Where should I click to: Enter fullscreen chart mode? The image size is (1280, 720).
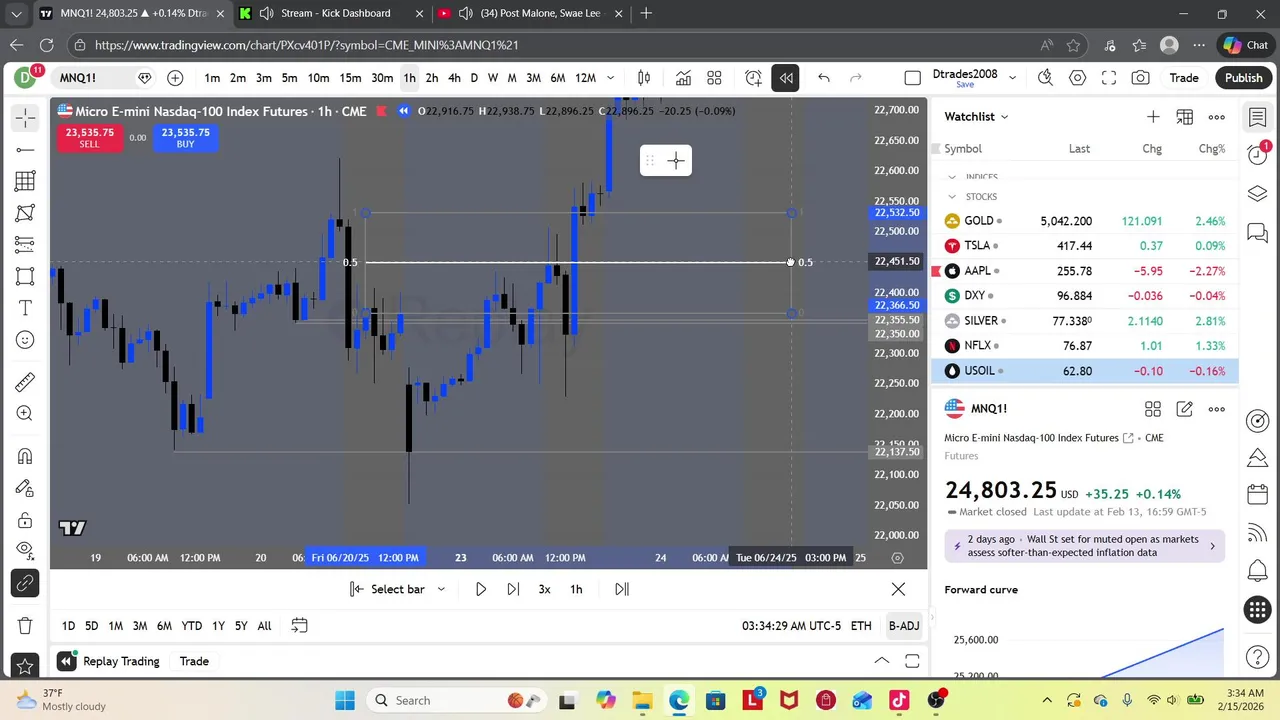[x=1109, y=78]
